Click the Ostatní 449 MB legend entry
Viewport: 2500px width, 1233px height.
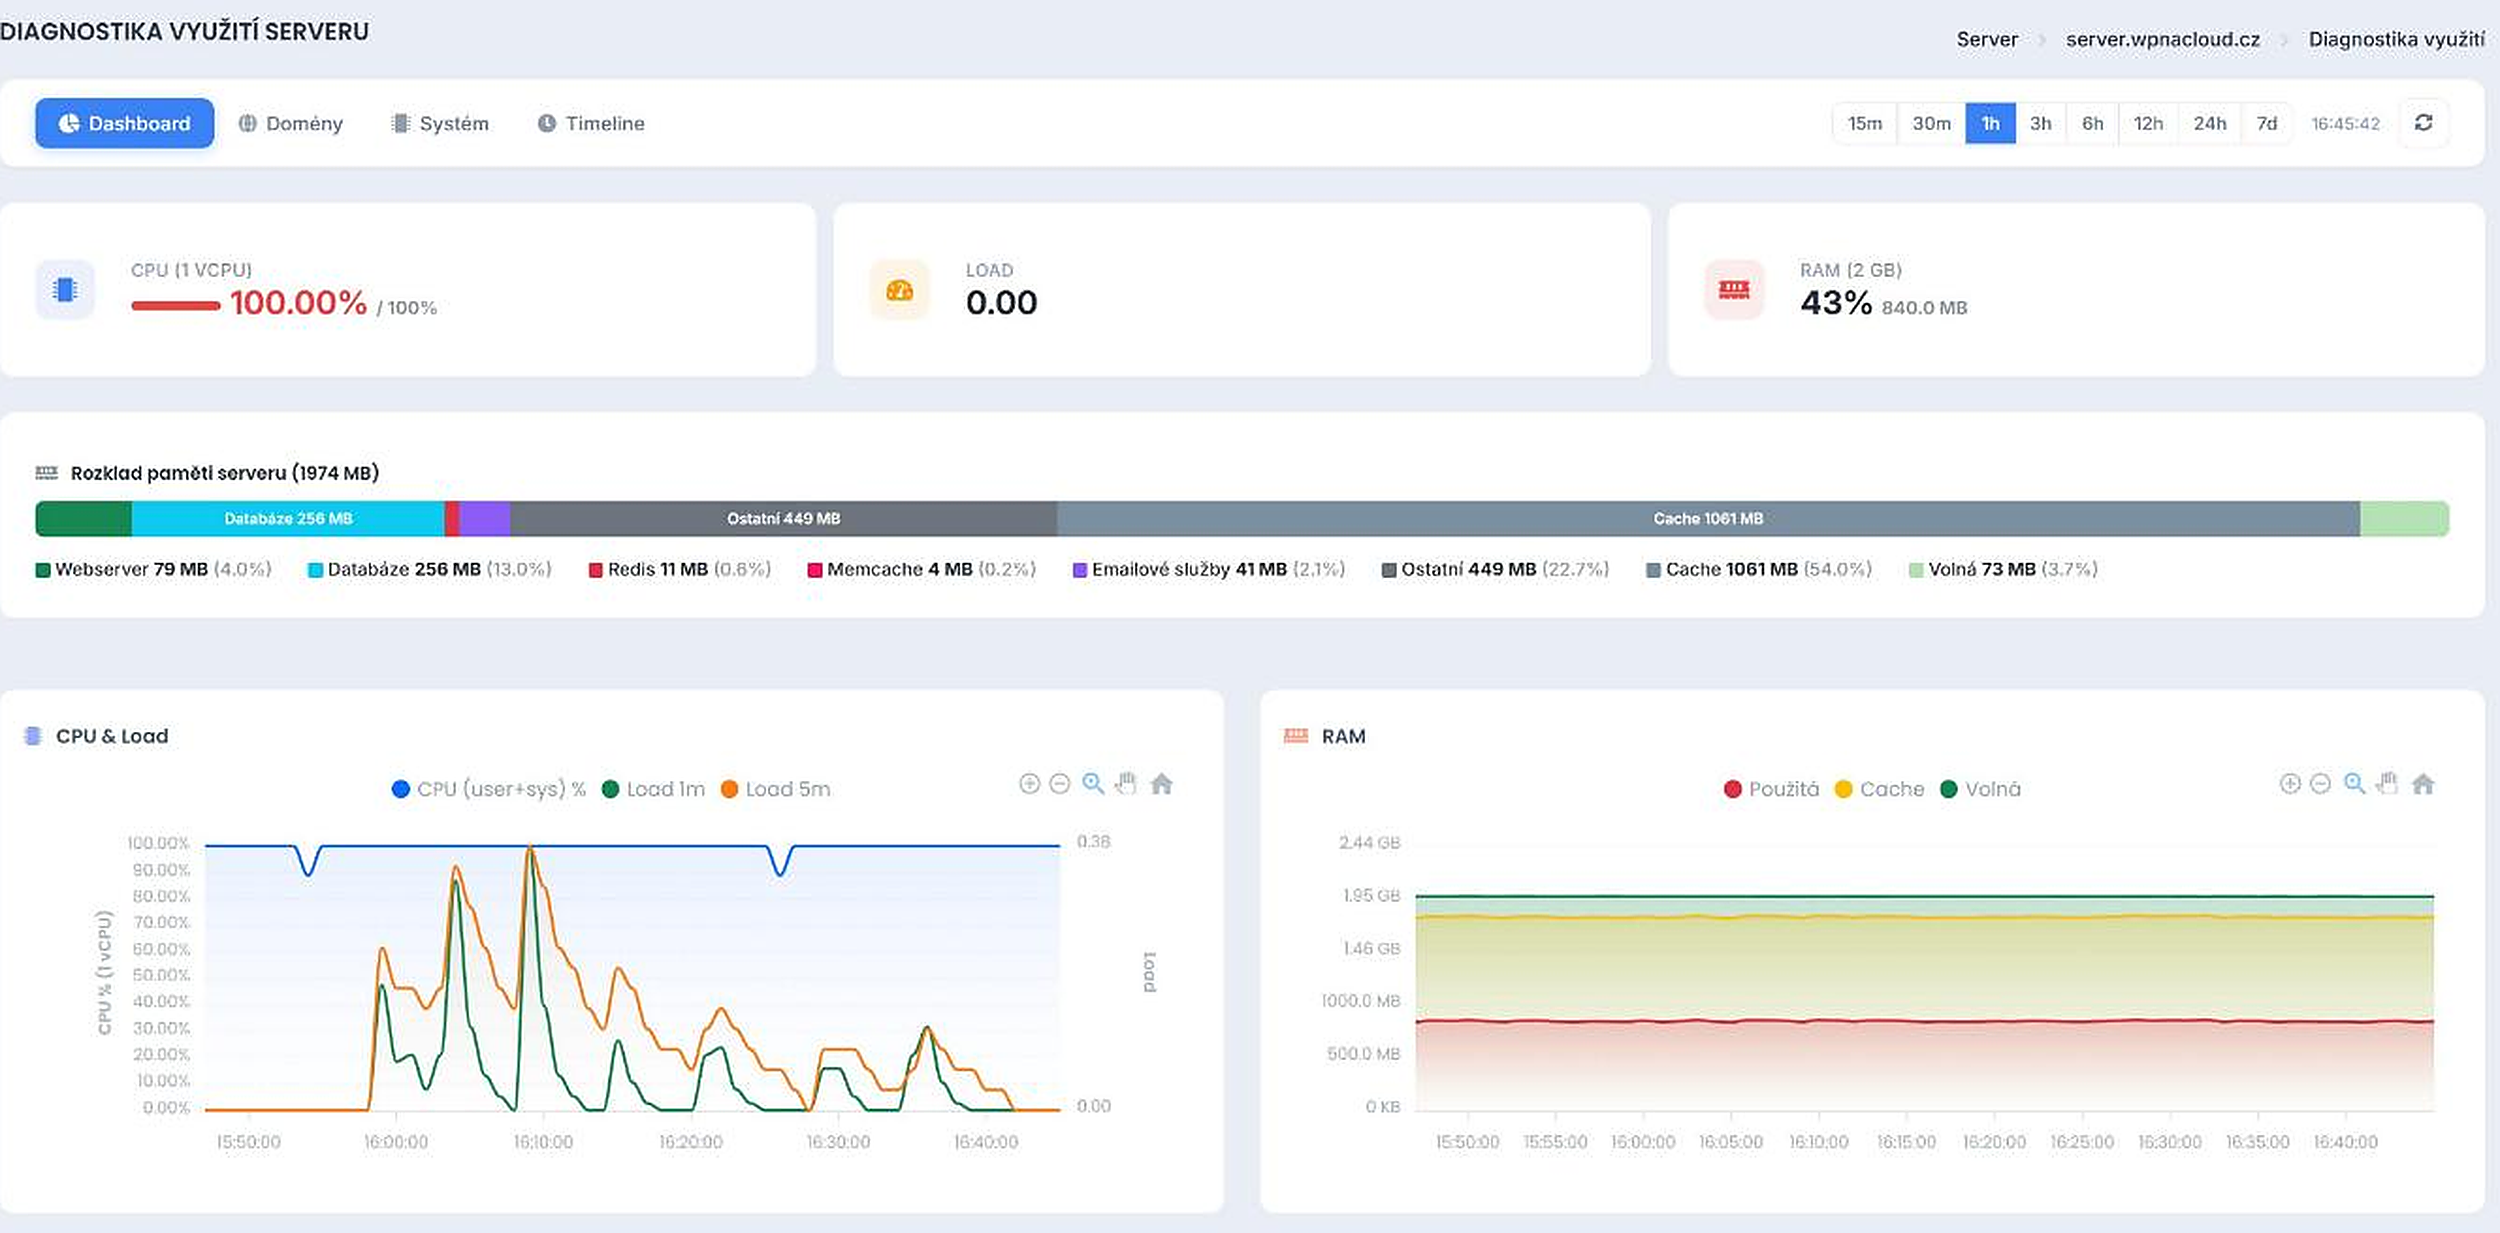tap(1496, 569)
